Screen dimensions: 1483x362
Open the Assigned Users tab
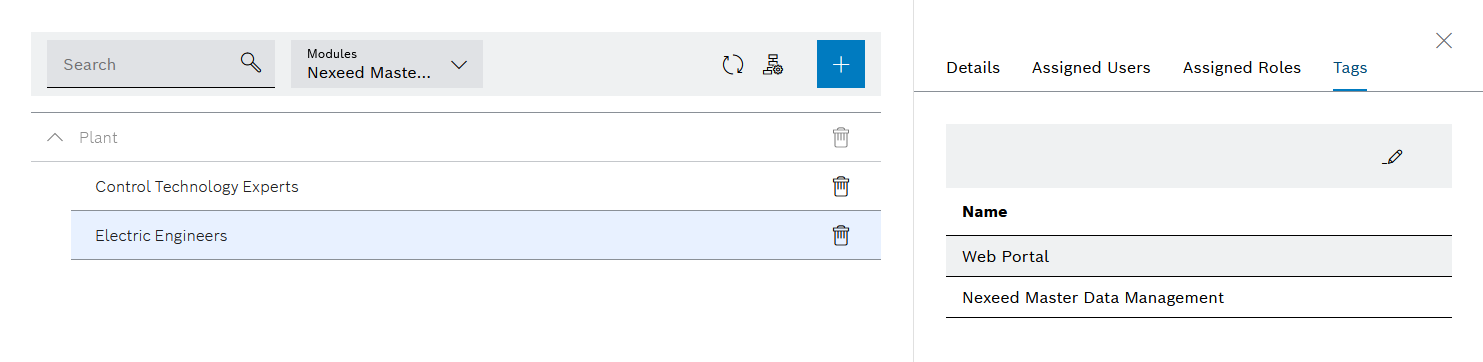pyautogui.click(x=1091, y=68)
